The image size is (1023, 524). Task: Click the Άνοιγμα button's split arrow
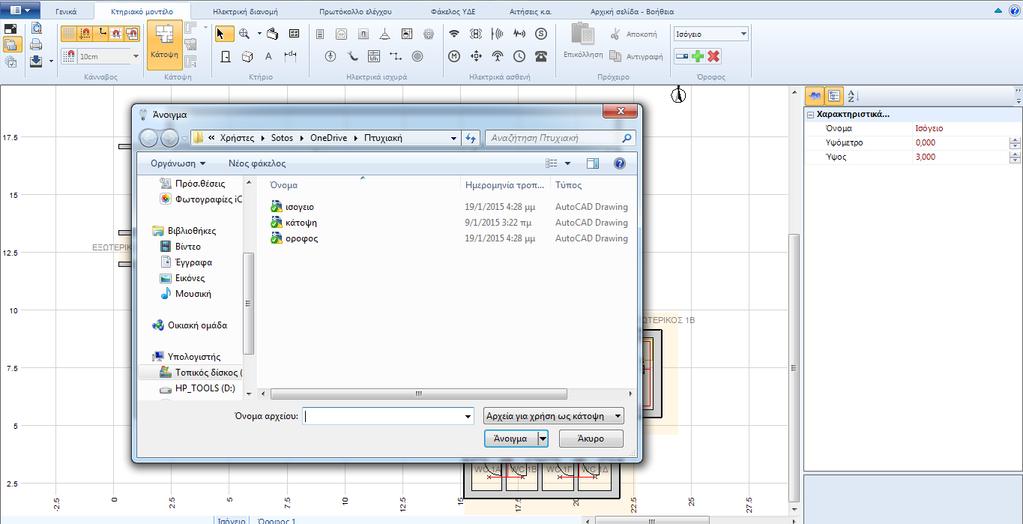542,439
